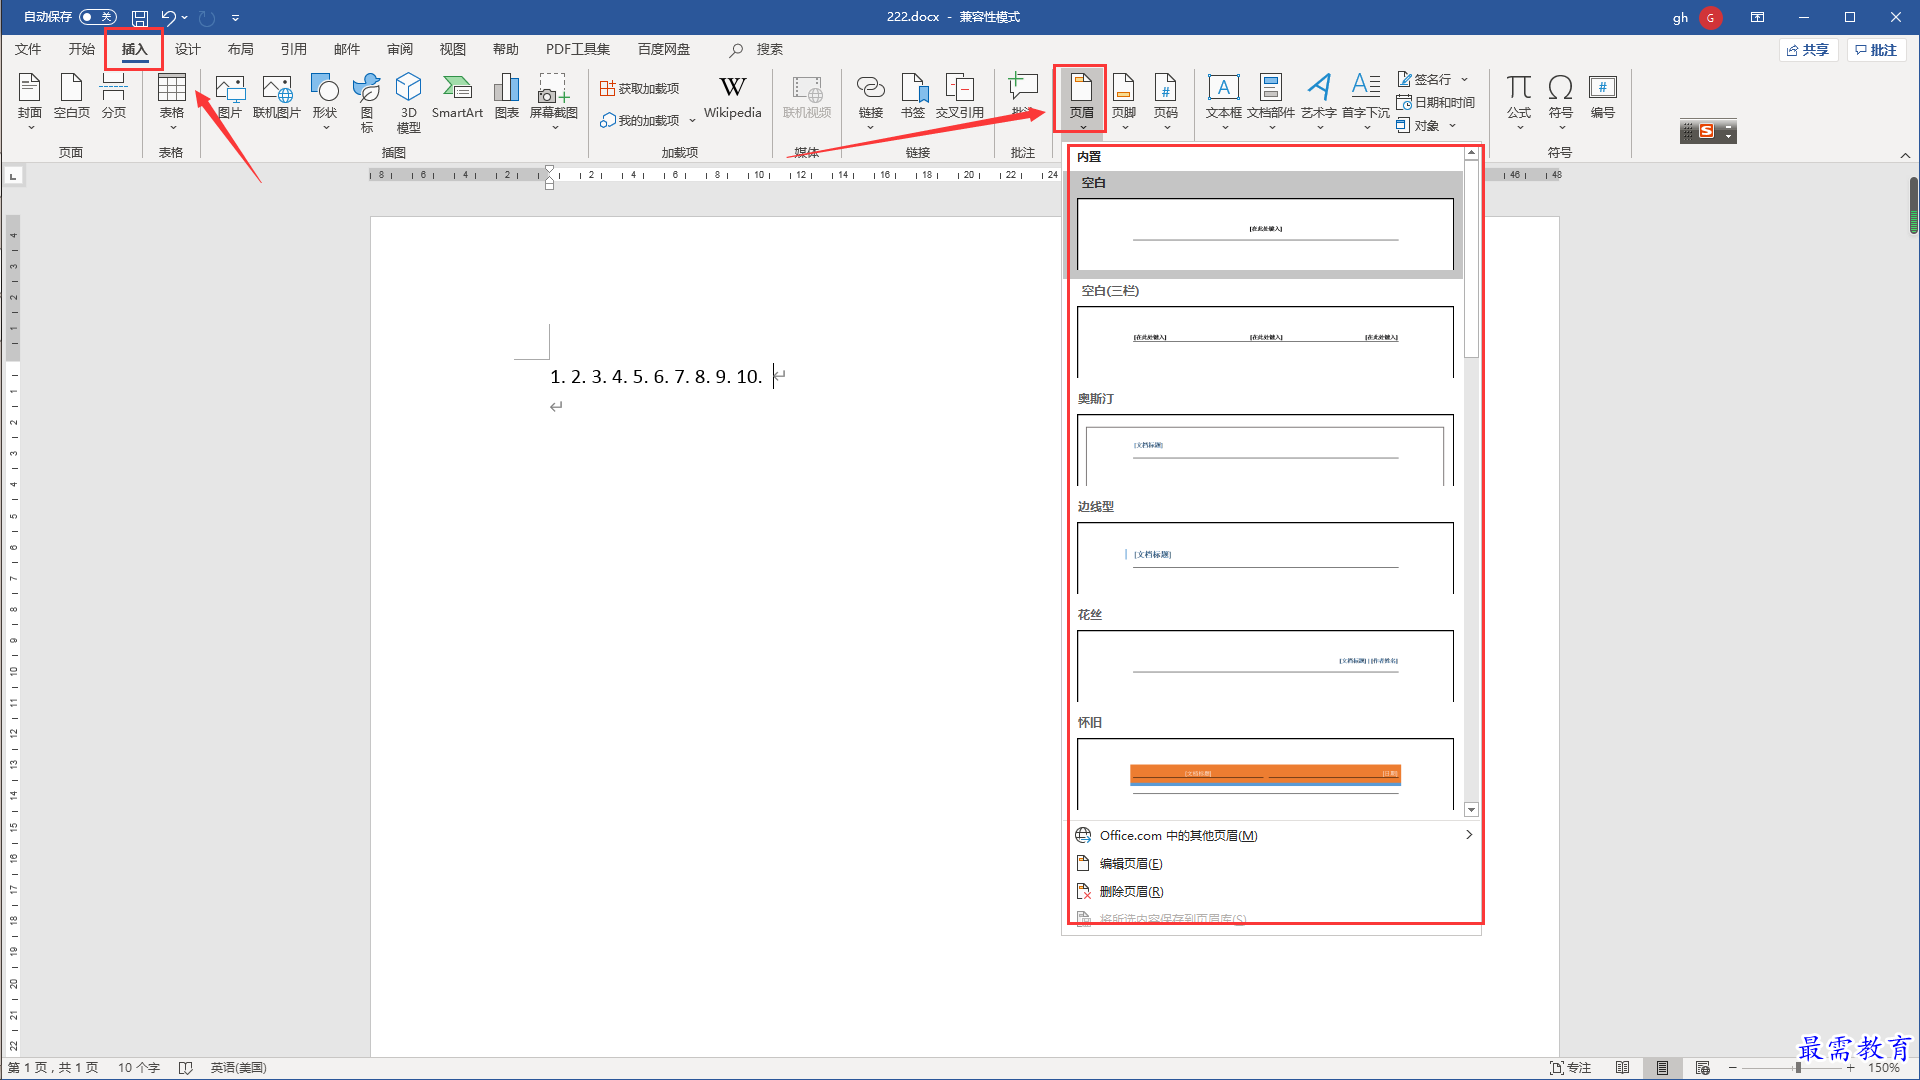Insert a 交叉引用 cross-reference
This screenshot has width=1920, height=1080.
(x=960, y=97)
